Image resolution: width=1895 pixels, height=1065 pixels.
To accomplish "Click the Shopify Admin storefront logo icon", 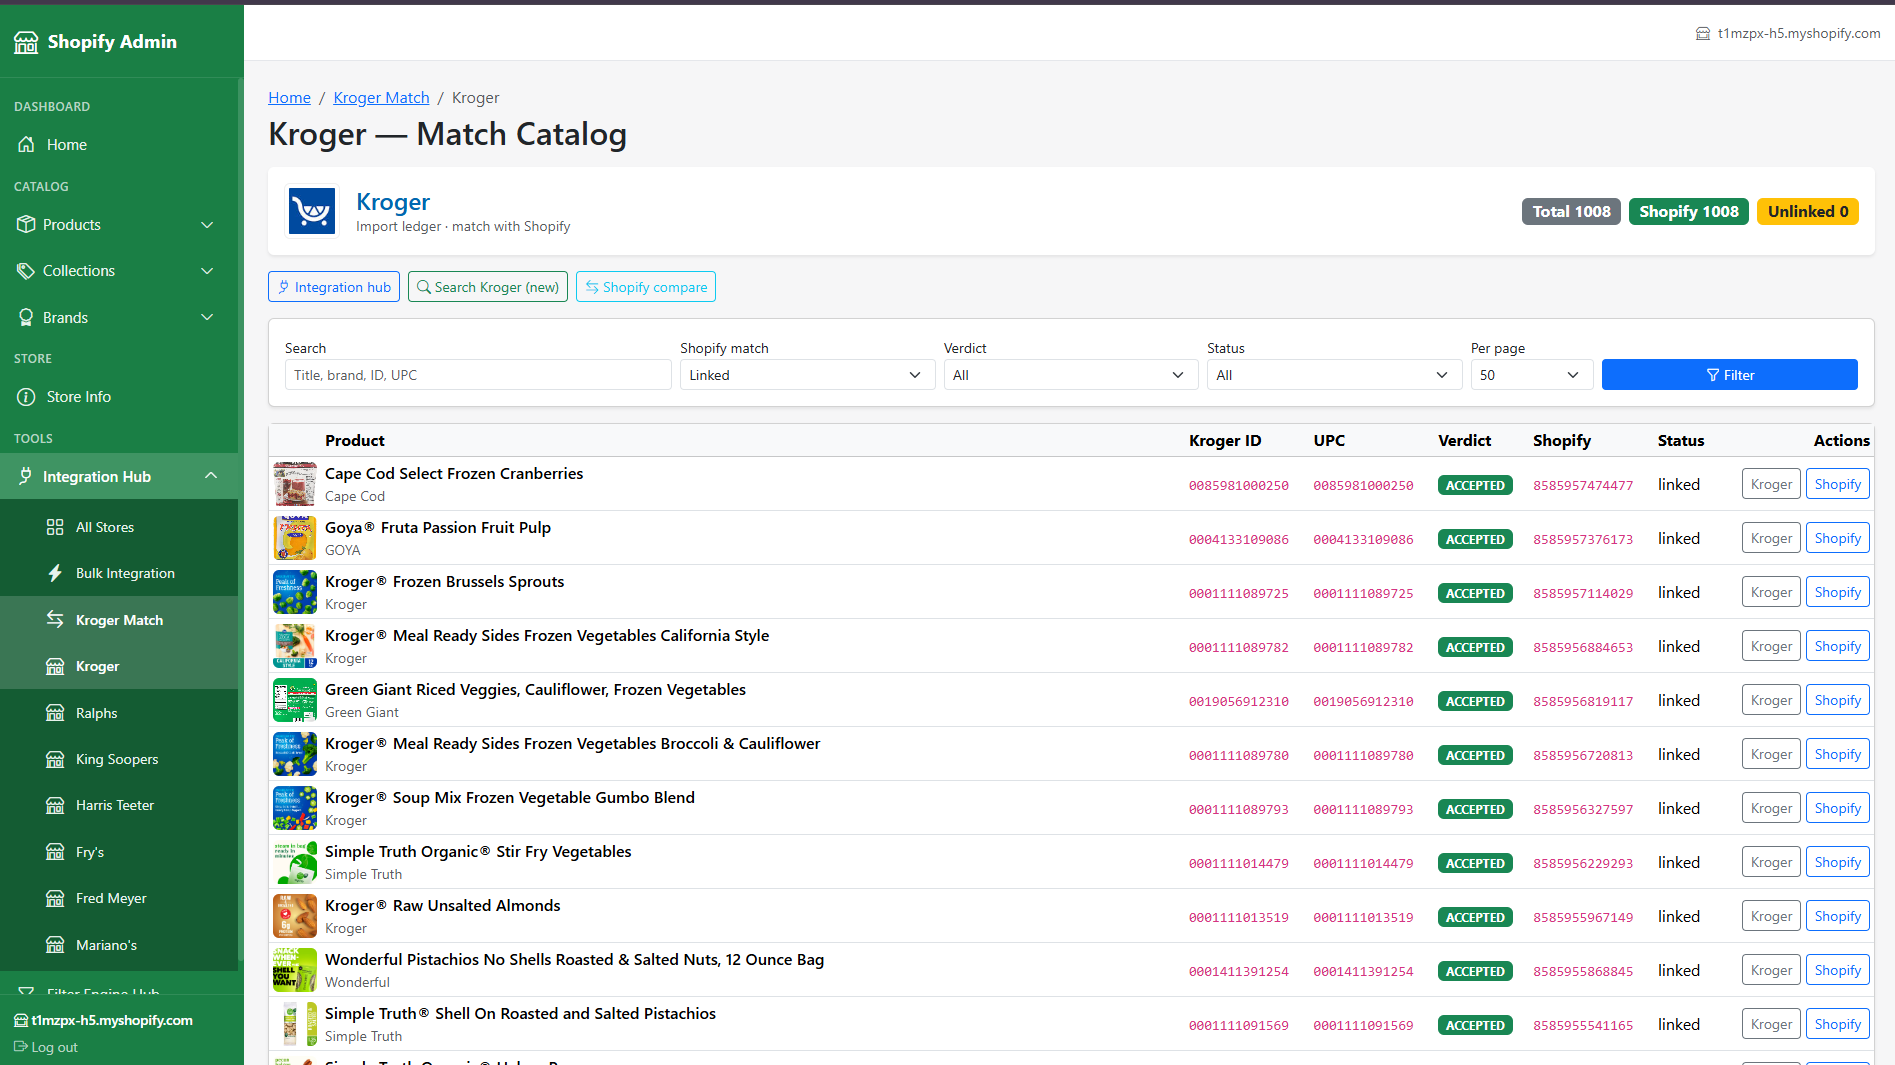I will click(x=26, y=42).
